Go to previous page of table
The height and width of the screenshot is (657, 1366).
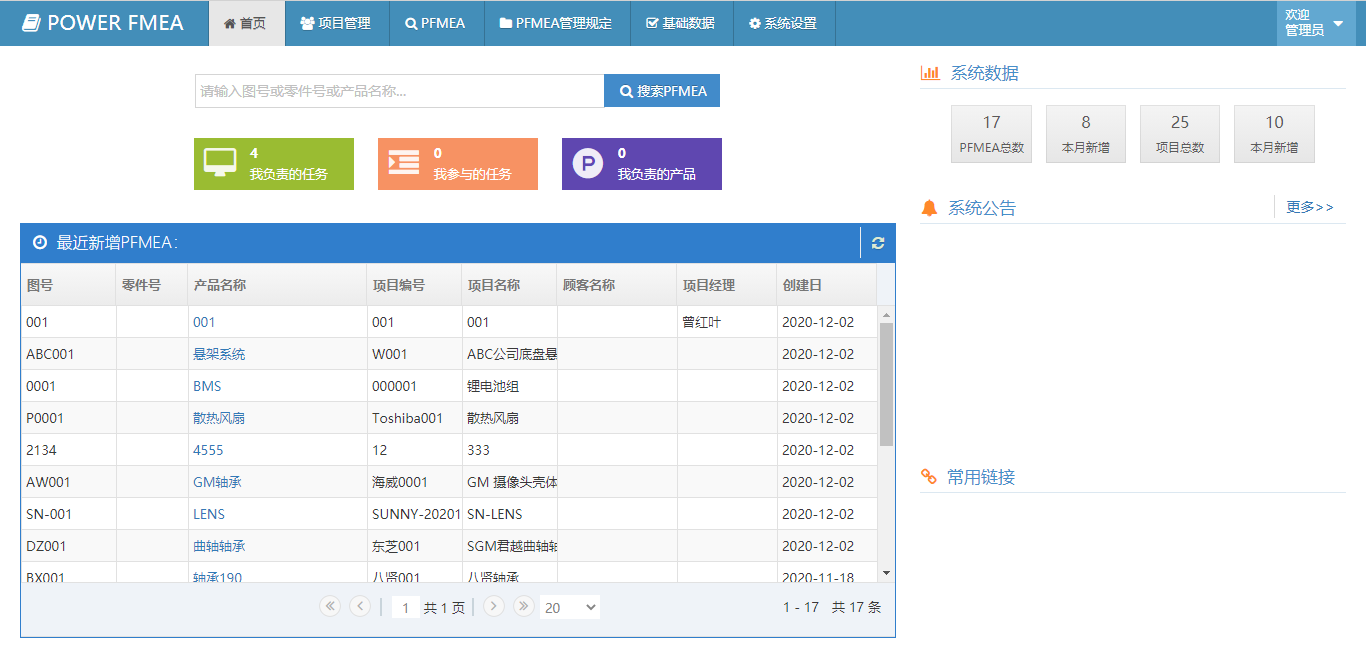pyautogui.click(x=360, y=606)
